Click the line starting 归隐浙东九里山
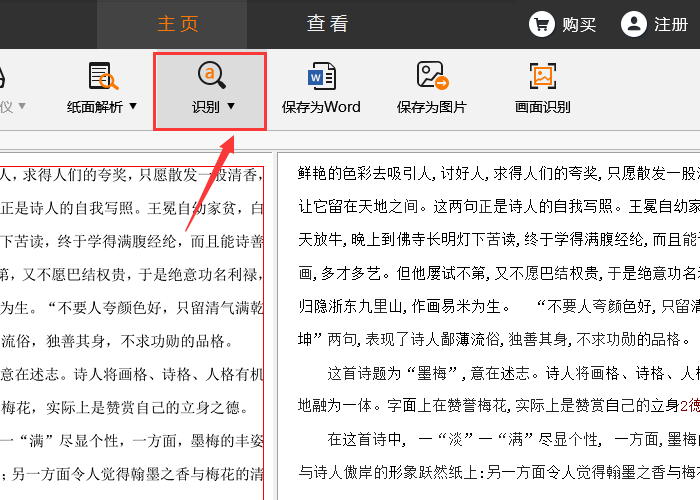The width and height of the screenshot is (700, 500). pos(499,306)
